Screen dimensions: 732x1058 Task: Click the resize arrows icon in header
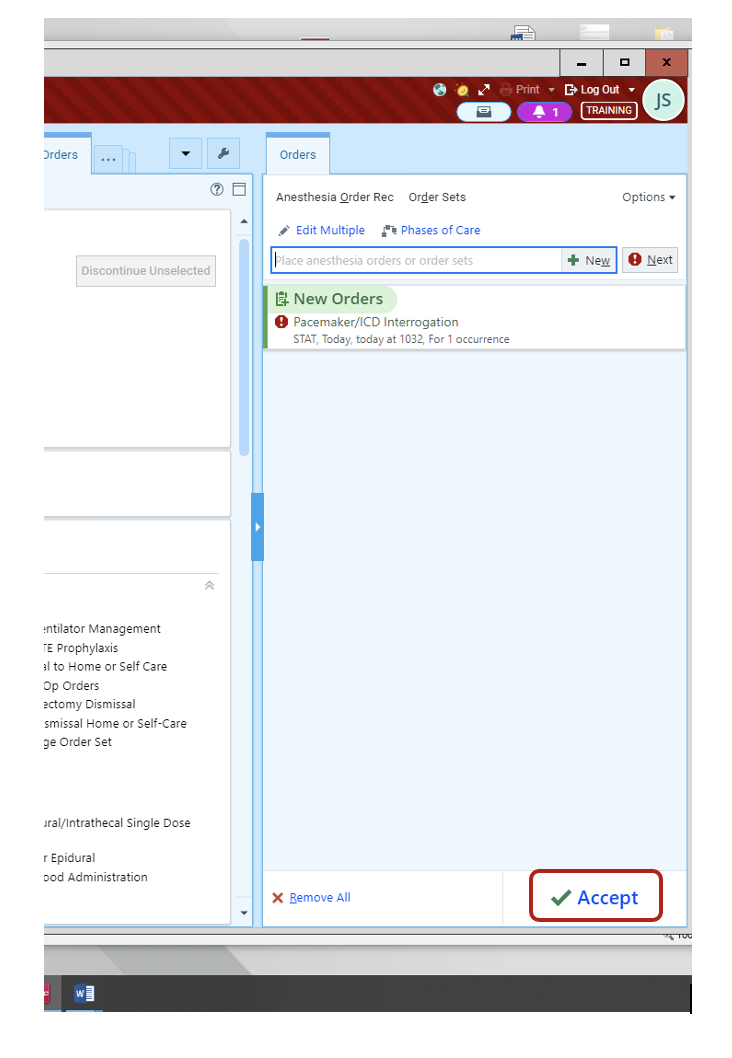484,89
